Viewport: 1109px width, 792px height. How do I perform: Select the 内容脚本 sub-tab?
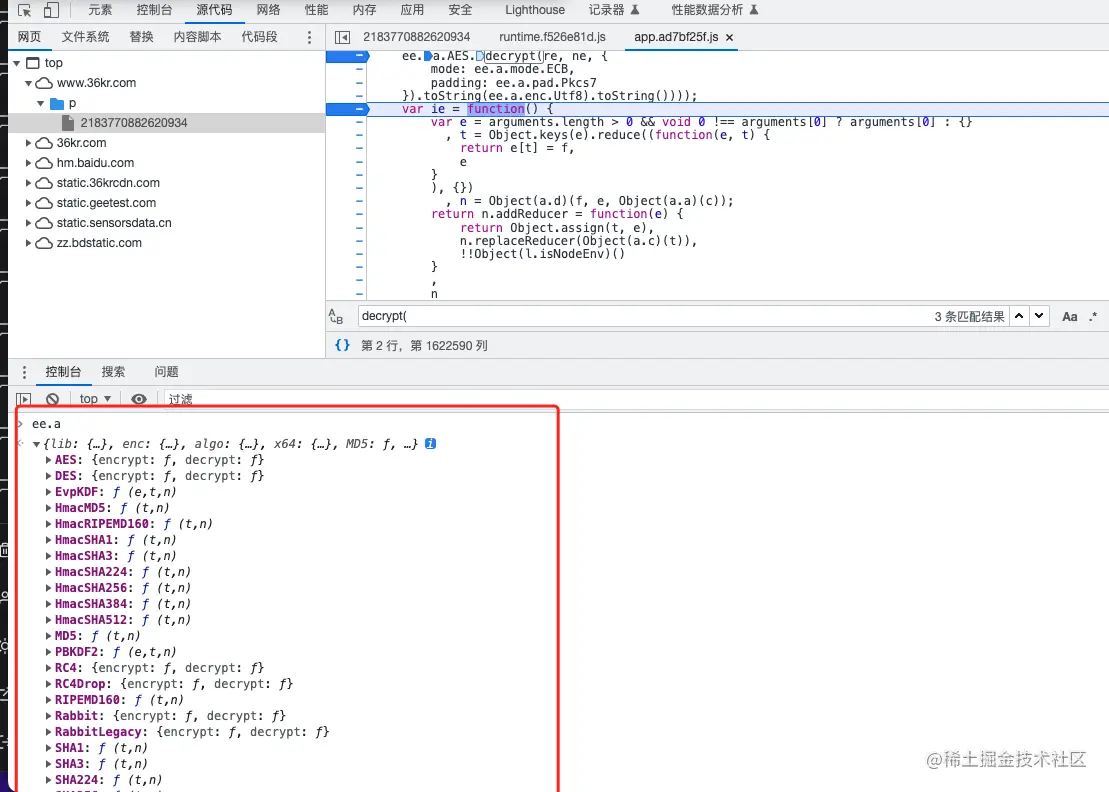point(197,37)
